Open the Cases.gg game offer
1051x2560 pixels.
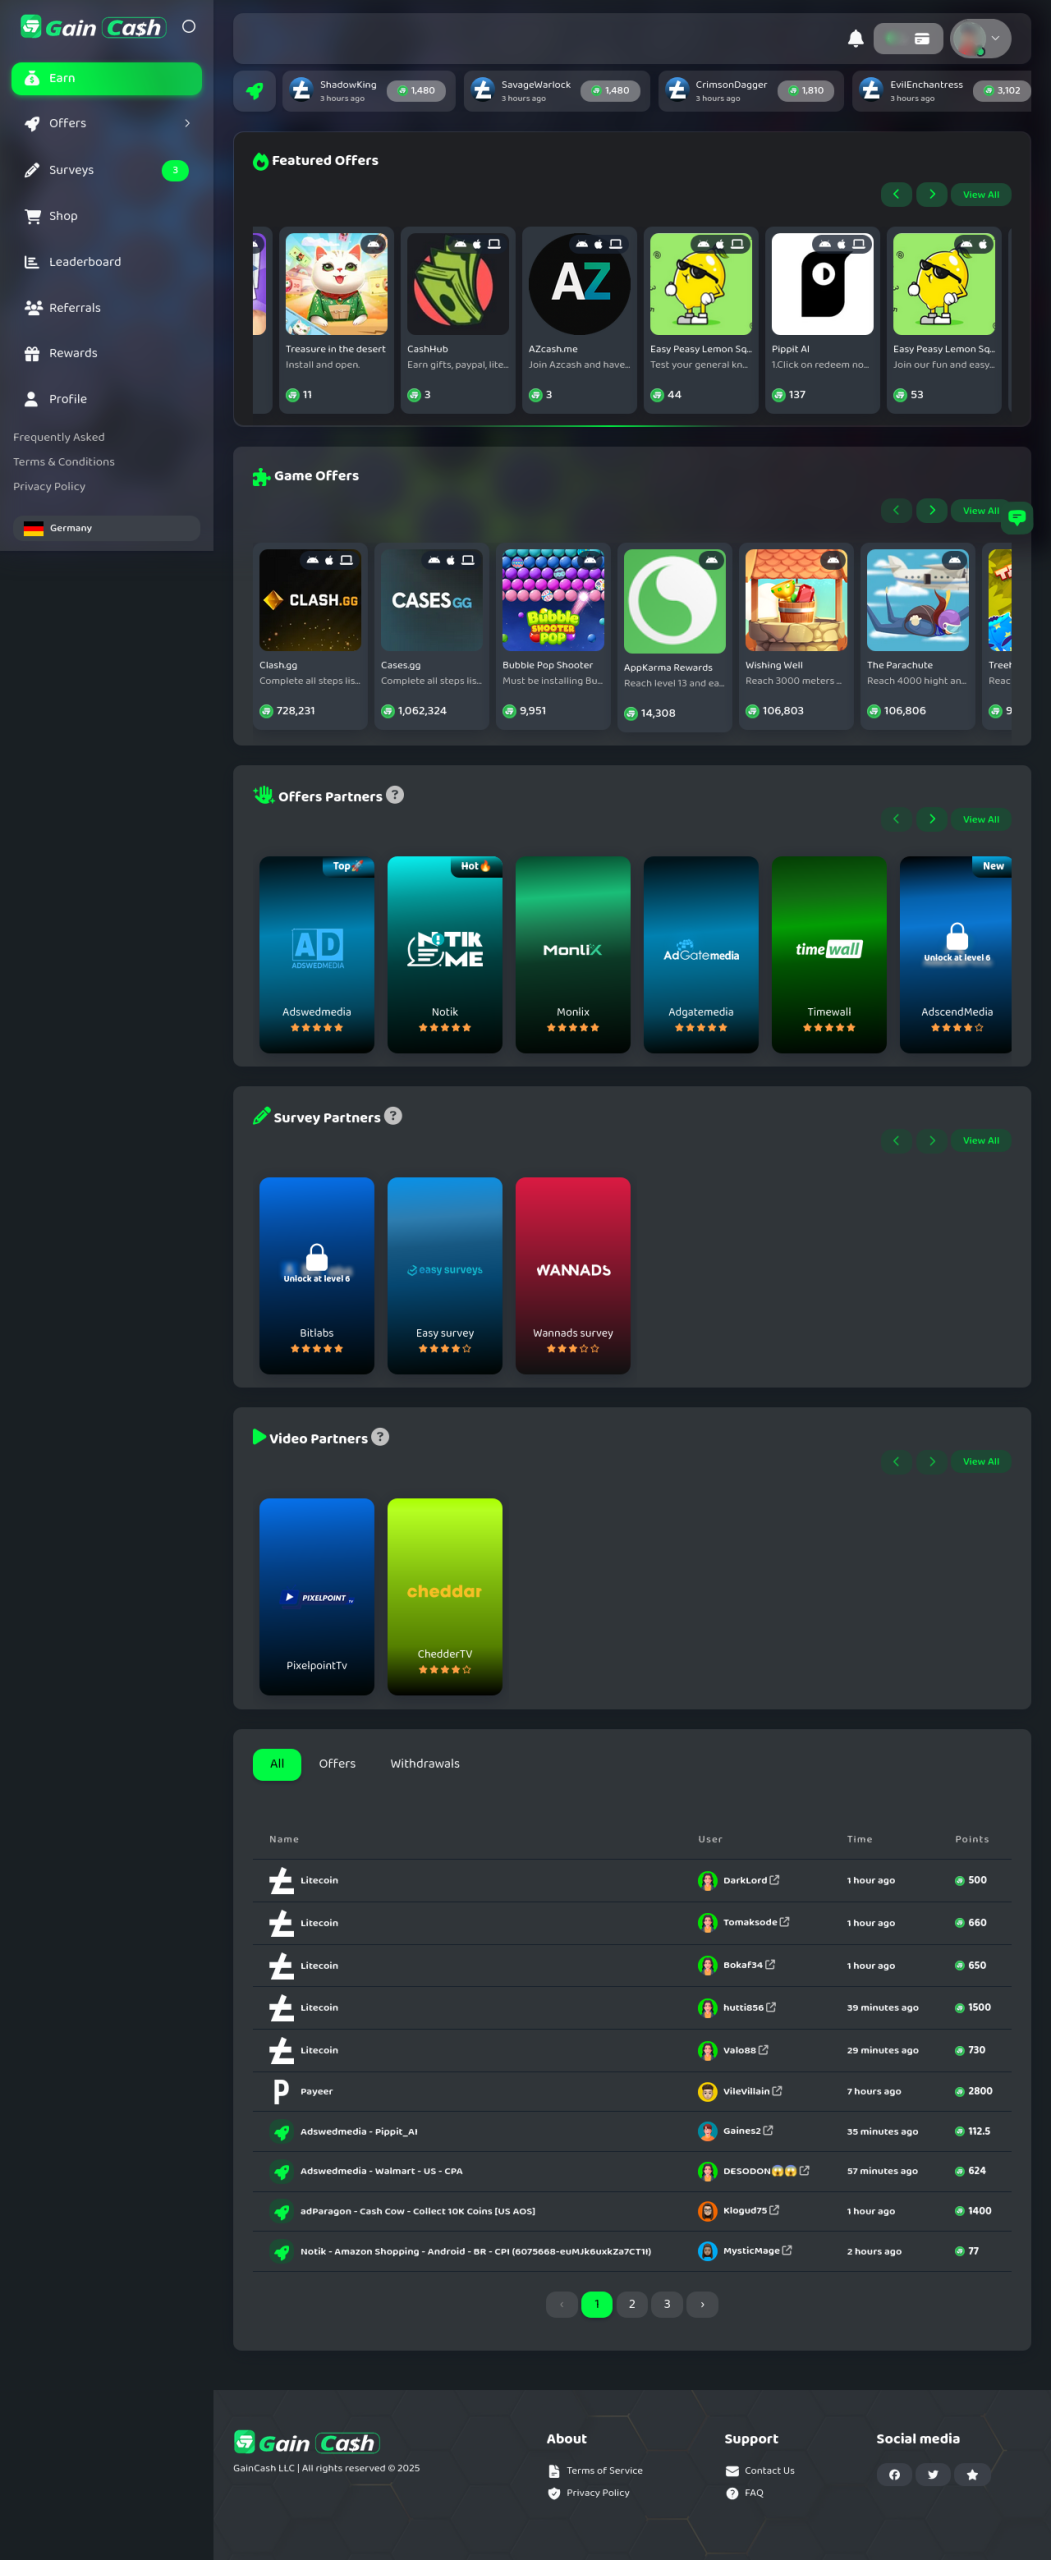click(432, 636)
